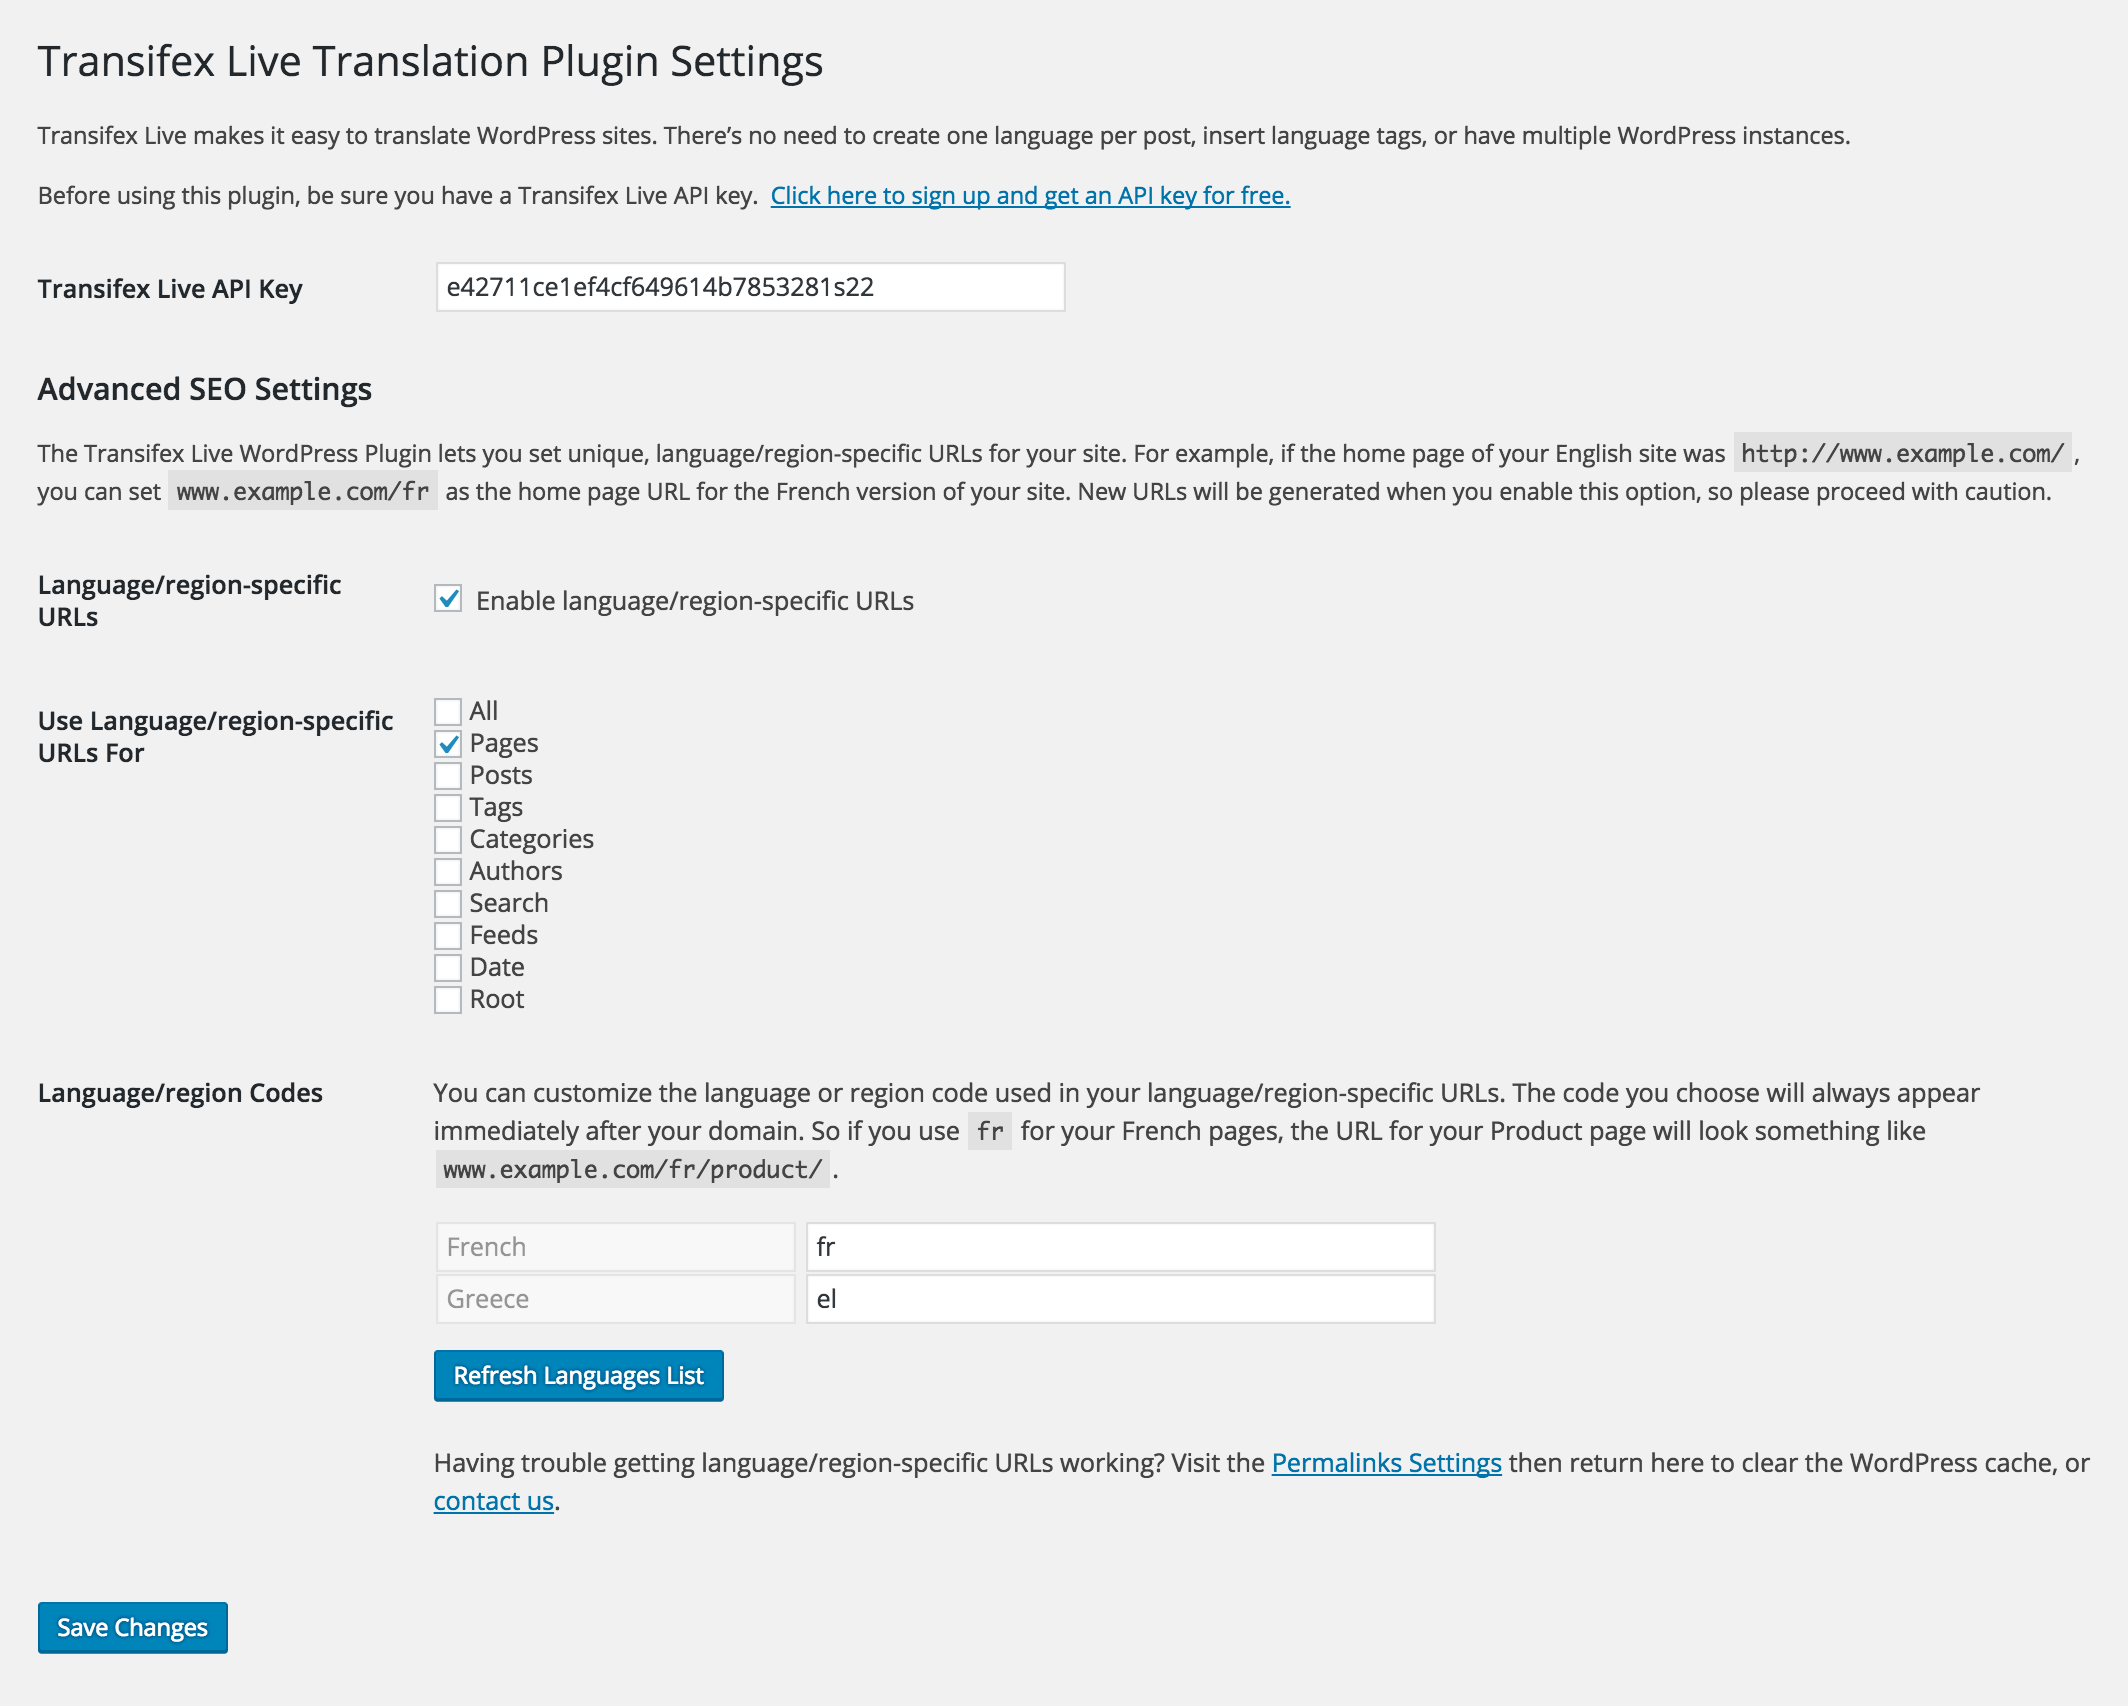The height and width of the screenshot is (1706, 2128).
Task: Enable the 'Tags' checkbox
Action: tap(447, 804)
